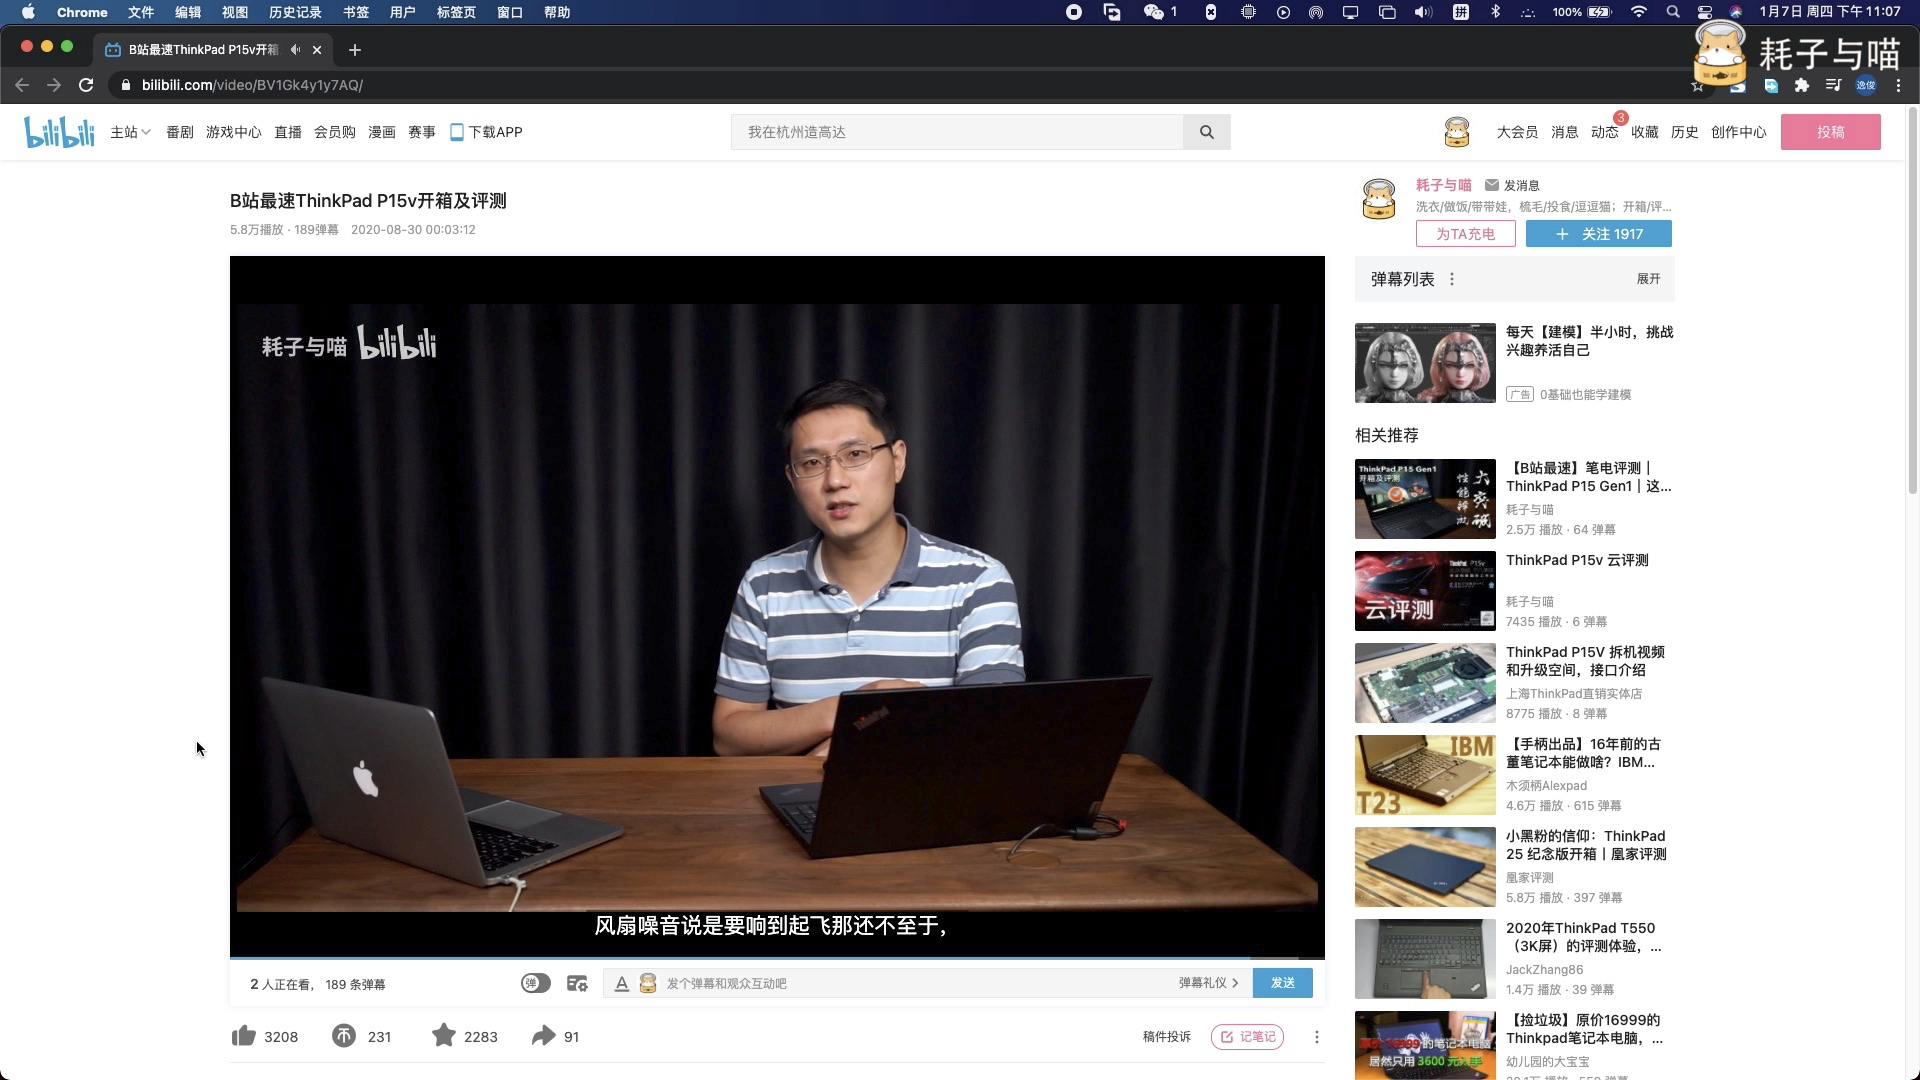Click the 投稿 upload button

(1830, 132)
